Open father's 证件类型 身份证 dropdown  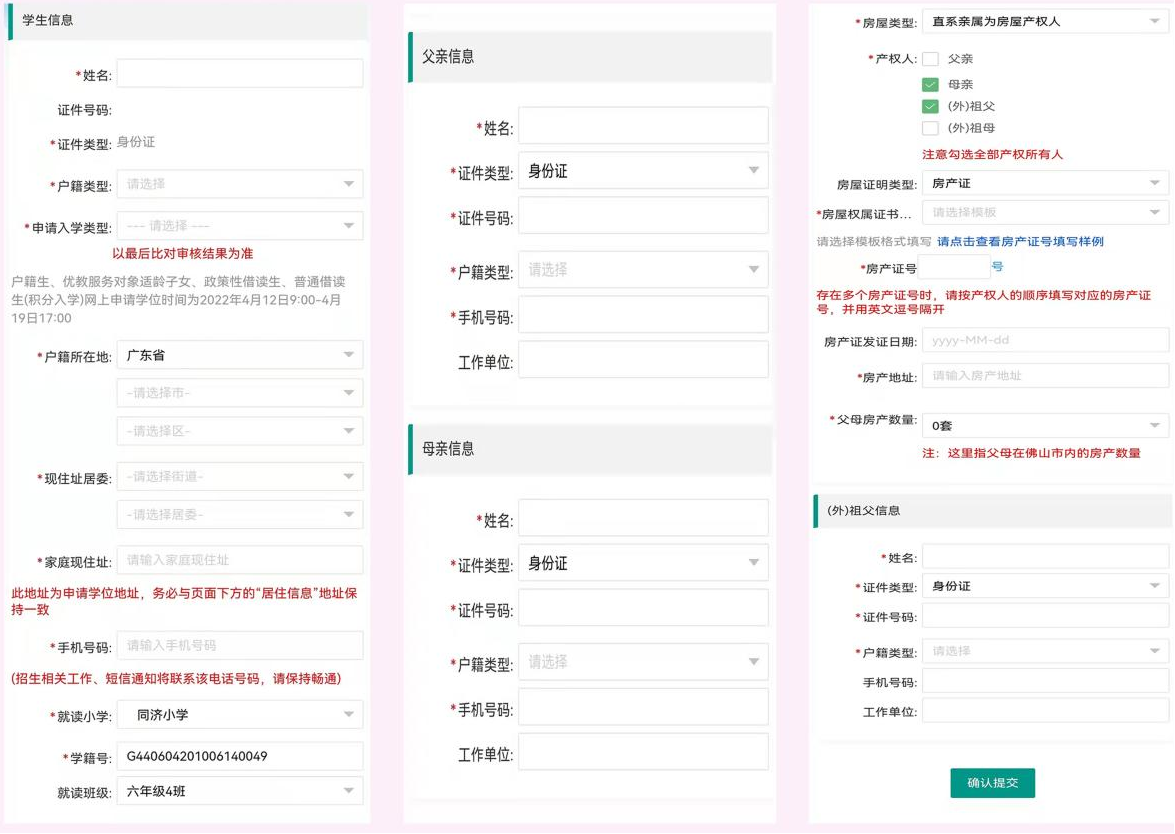tap(643, 171)
